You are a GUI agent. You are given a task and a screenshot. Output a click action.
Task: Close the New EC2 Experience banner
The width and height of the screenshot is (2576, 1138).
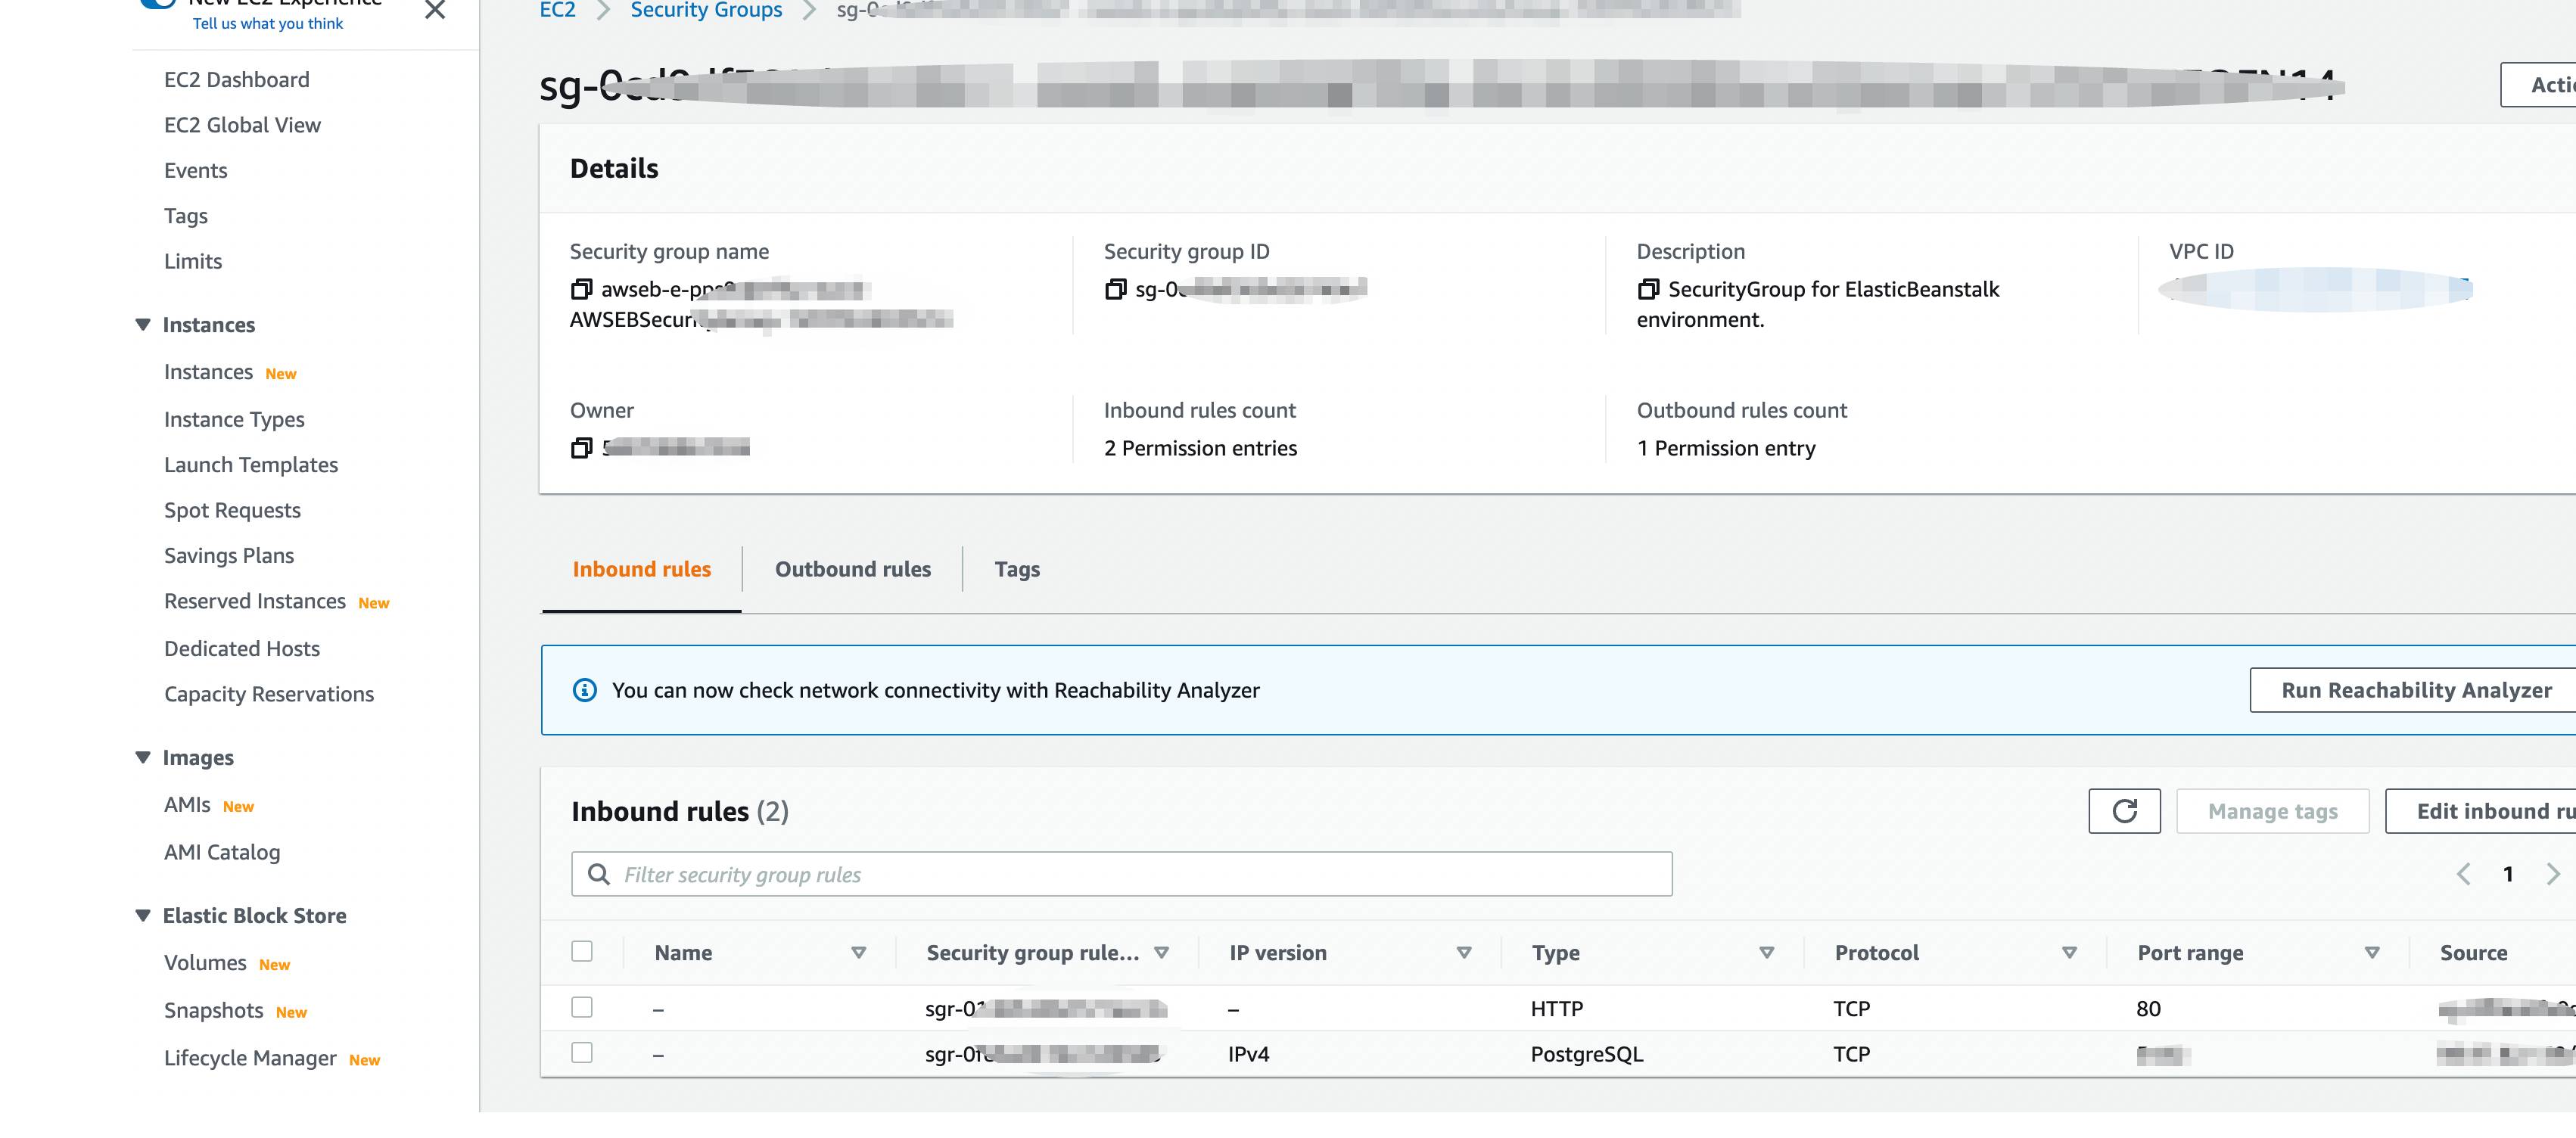click(x=435, y=10)
